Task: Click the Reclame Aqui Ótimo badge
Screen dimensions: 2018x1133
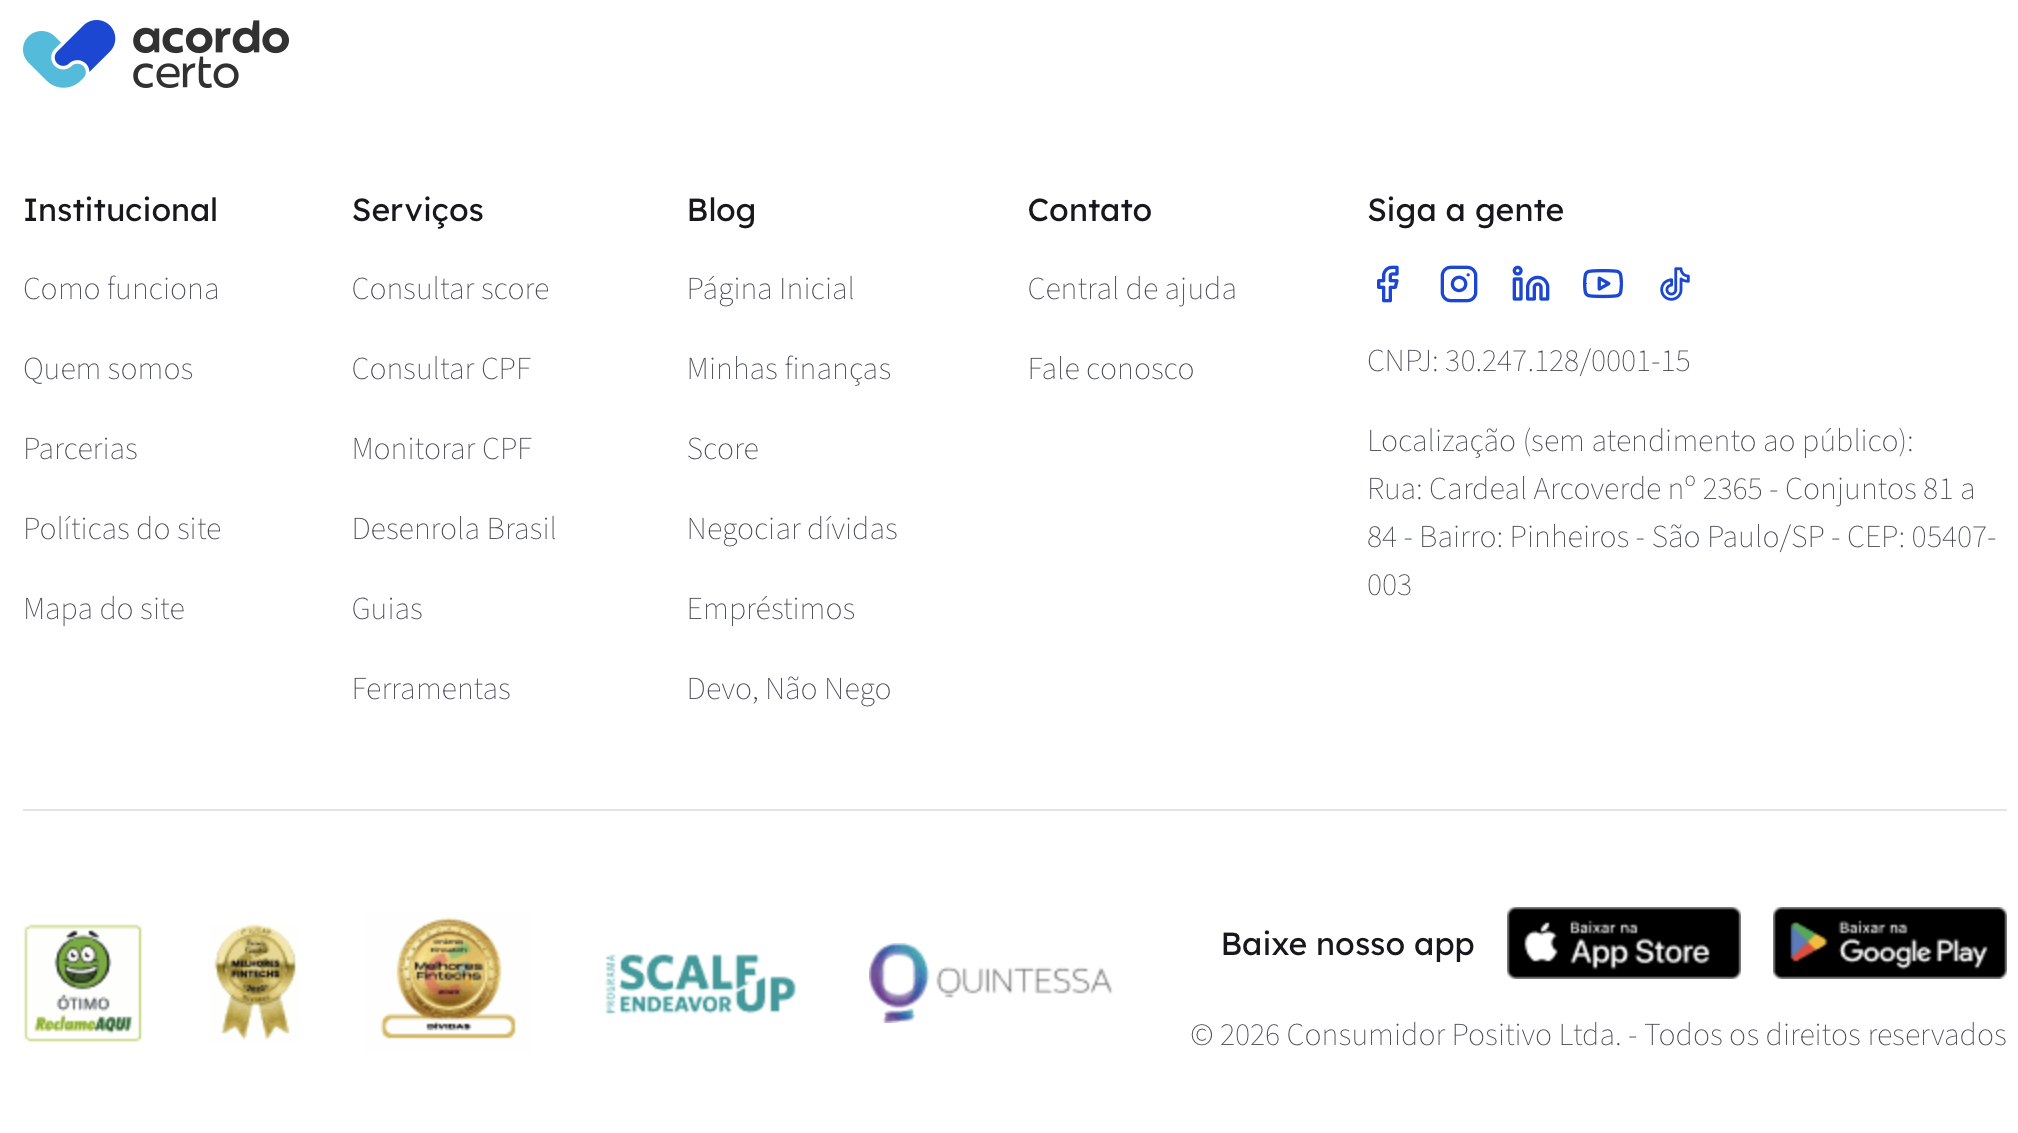Action: [83, 982]
